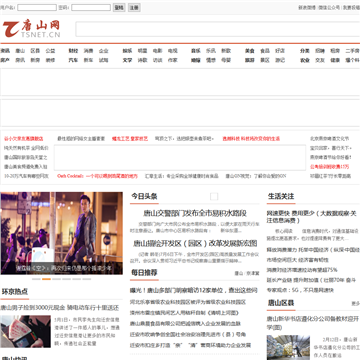Open the 电影 navigation link
Image resolution: width=360 pixels, height=360 pixels.
pyautogui.click(x=157, y=51)
